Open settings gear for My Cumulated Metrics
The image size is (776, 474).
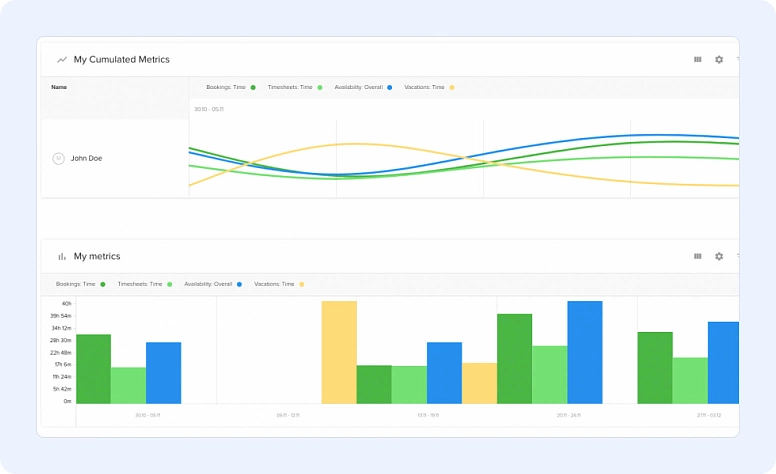coord(718,60)
